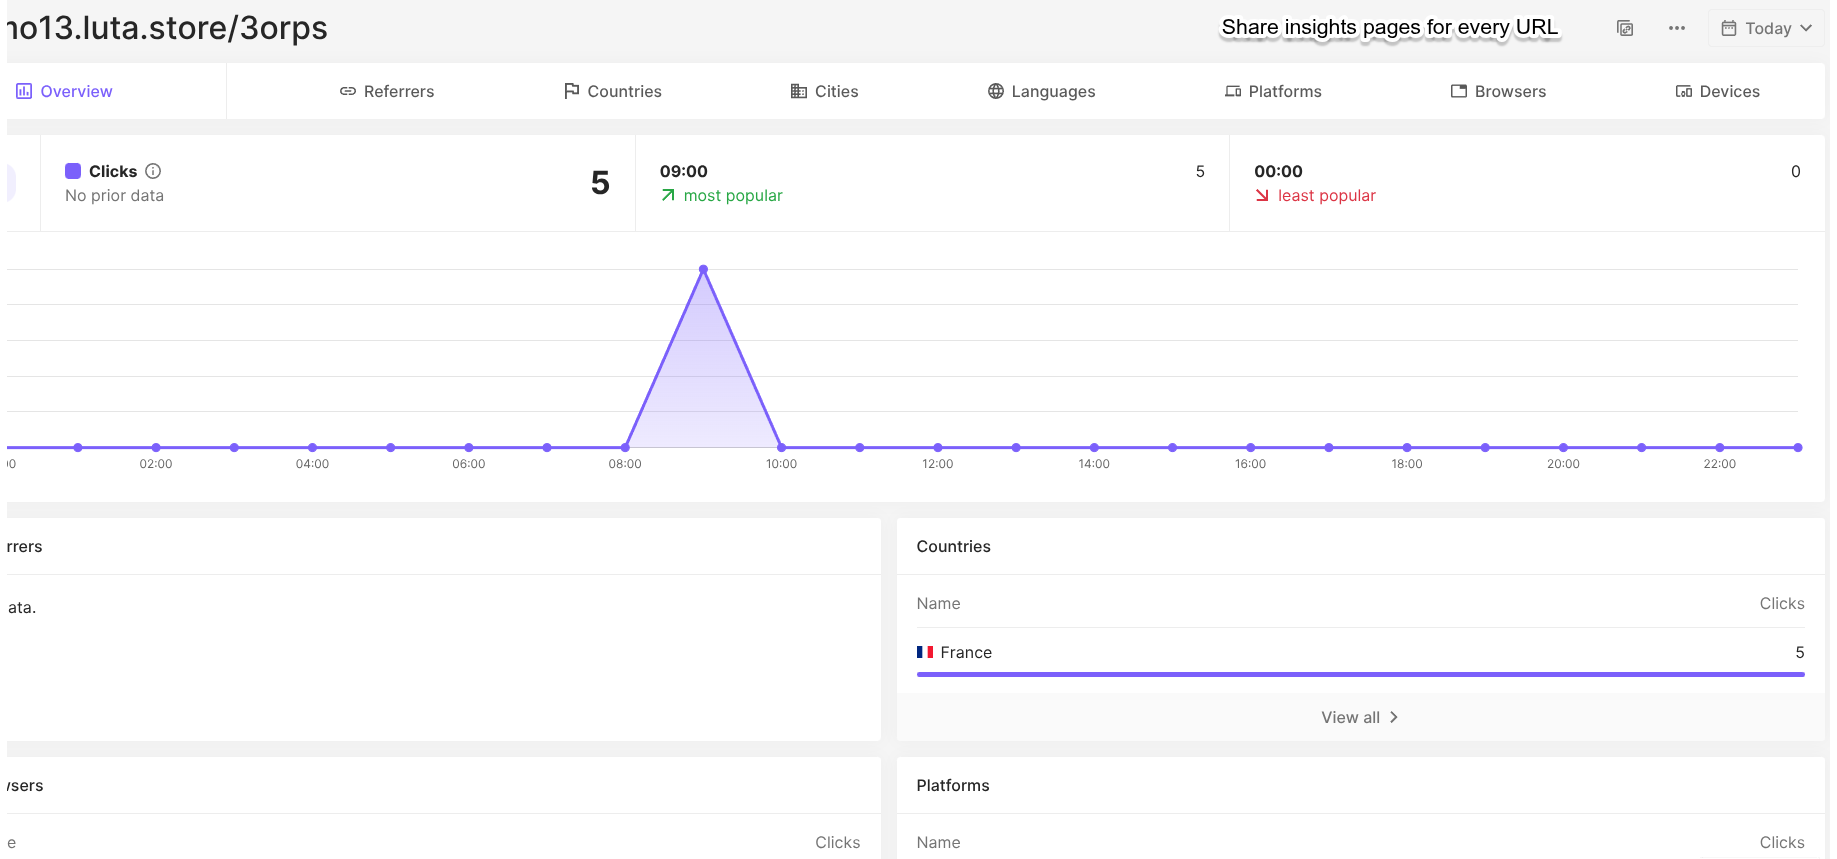Image resolution: width=1837 pixels, height=859 pixels.
Task: Open the Browsers tab
Action: (1498, 91)
